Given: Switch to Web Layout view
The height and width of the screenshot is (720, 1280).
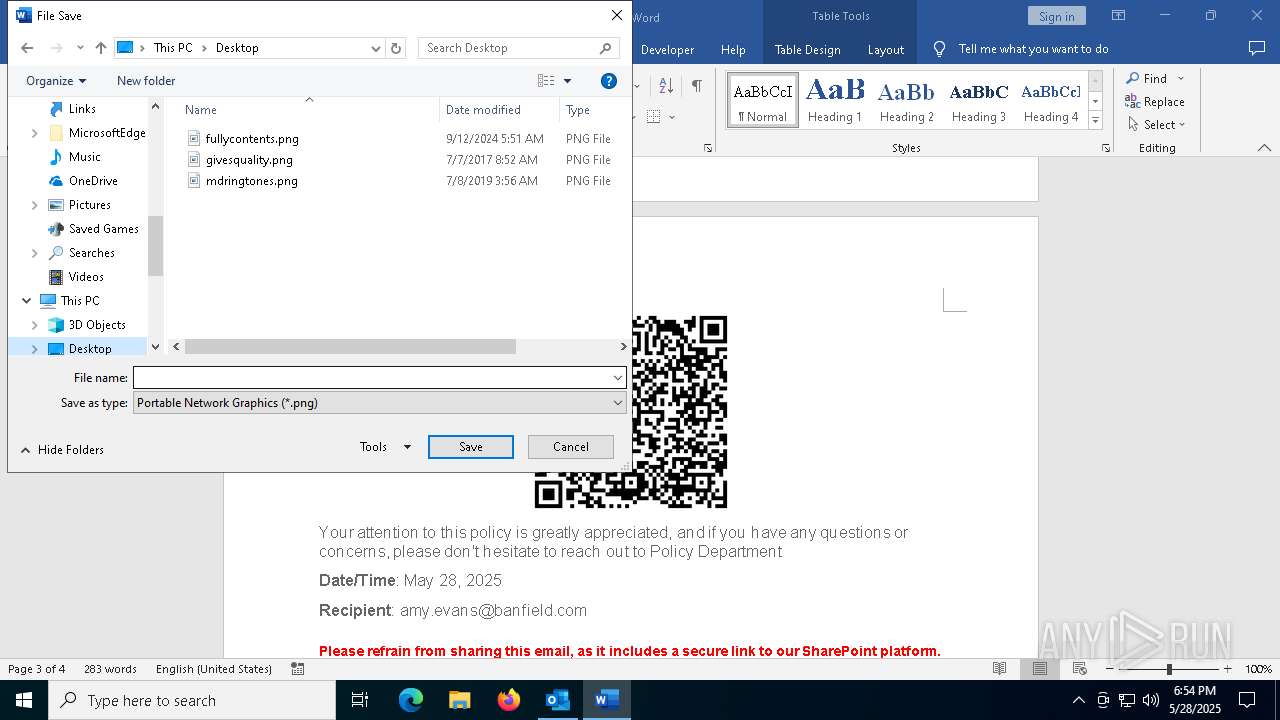Looking at the screenshot, I should pos(1079,669).
